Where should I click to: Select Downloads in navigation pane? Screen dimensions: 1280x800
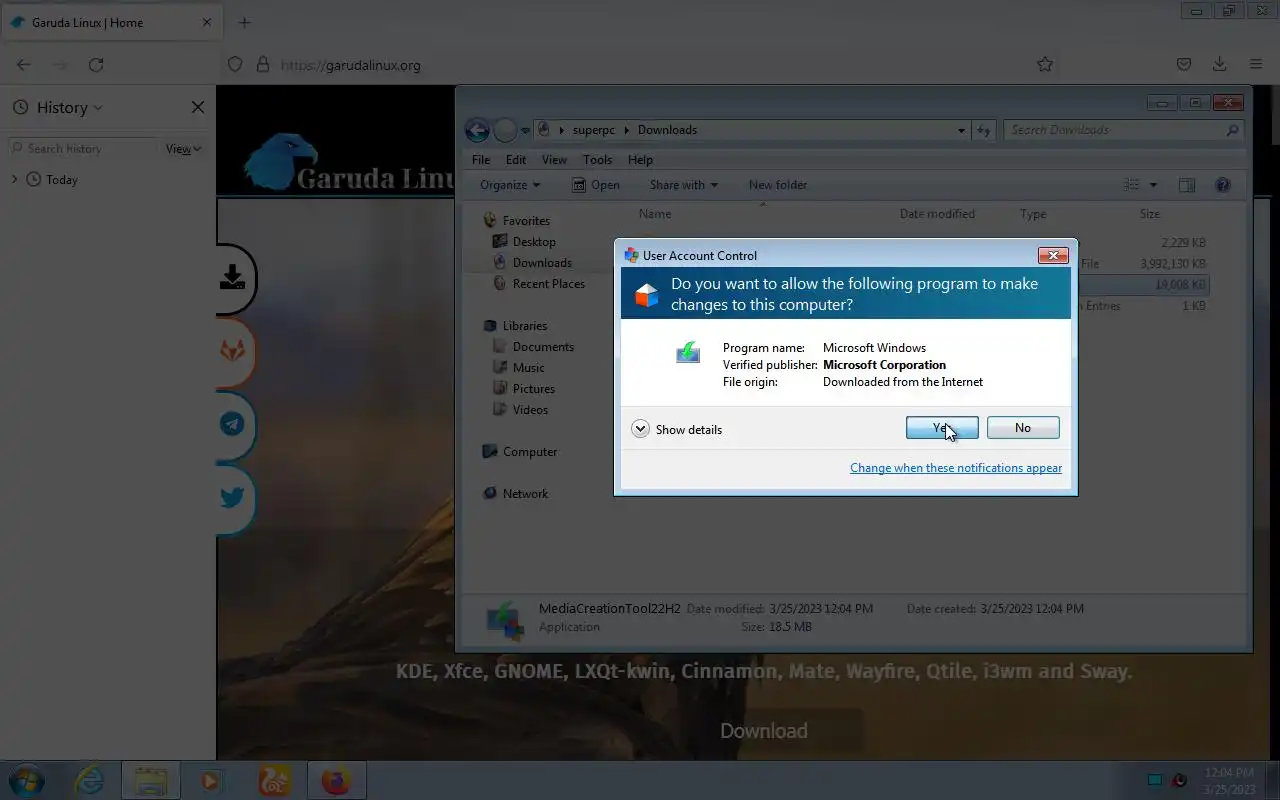click(x=542, y=263)
